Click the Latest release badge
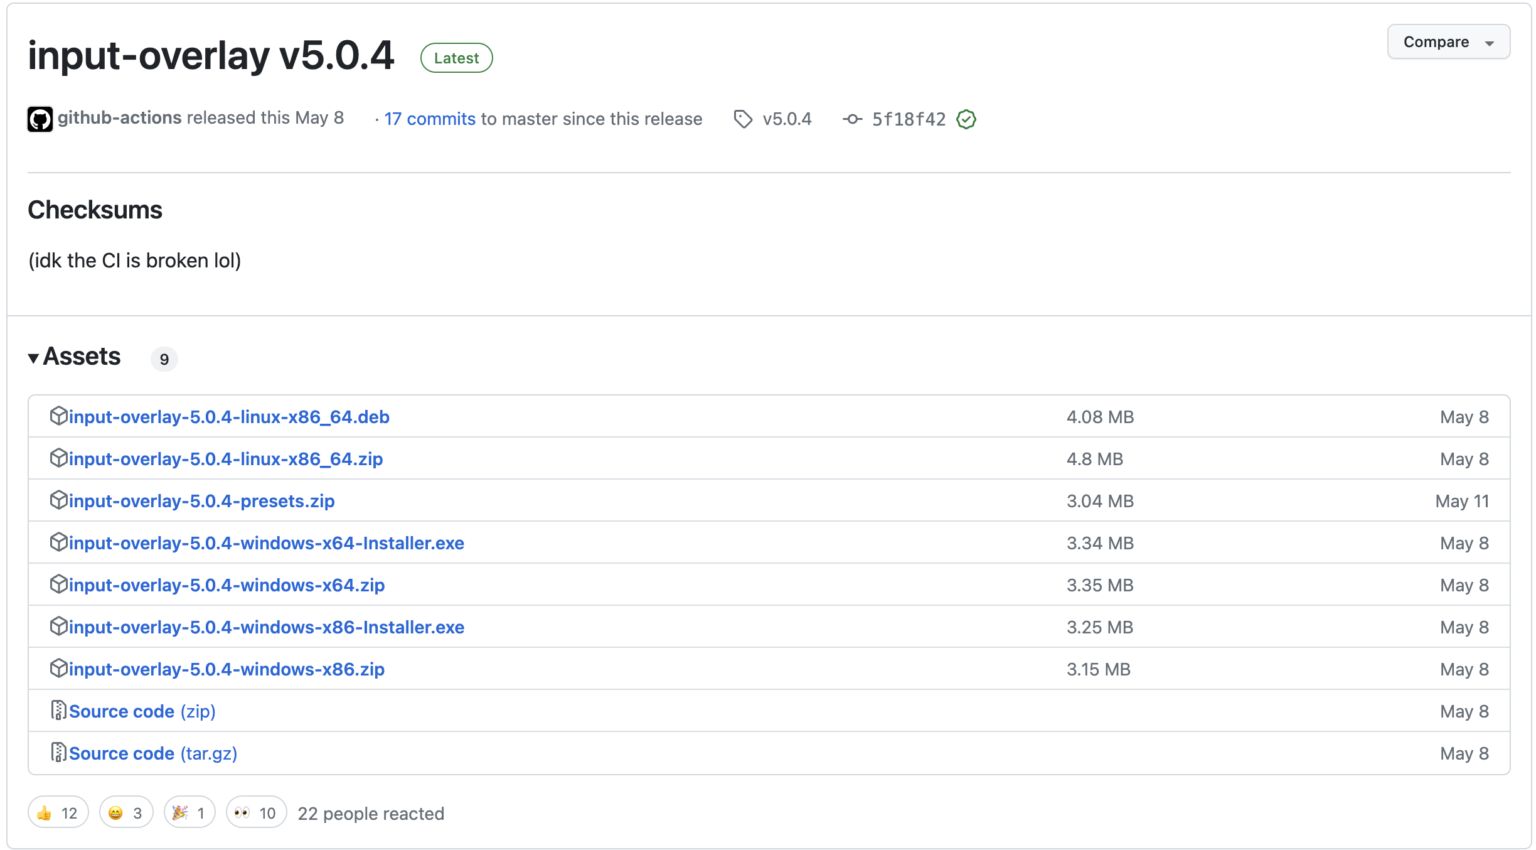Image resolution: width=1536 pixels, height=850 pixels. [456, 58]
